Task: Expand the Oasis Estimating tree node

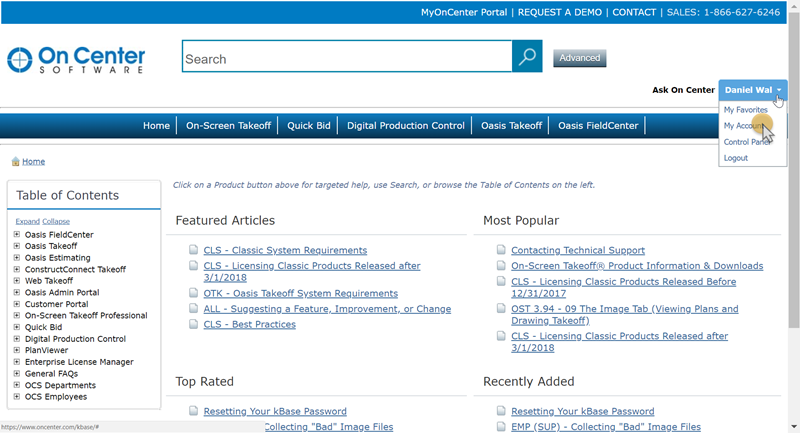Action: 17,258
